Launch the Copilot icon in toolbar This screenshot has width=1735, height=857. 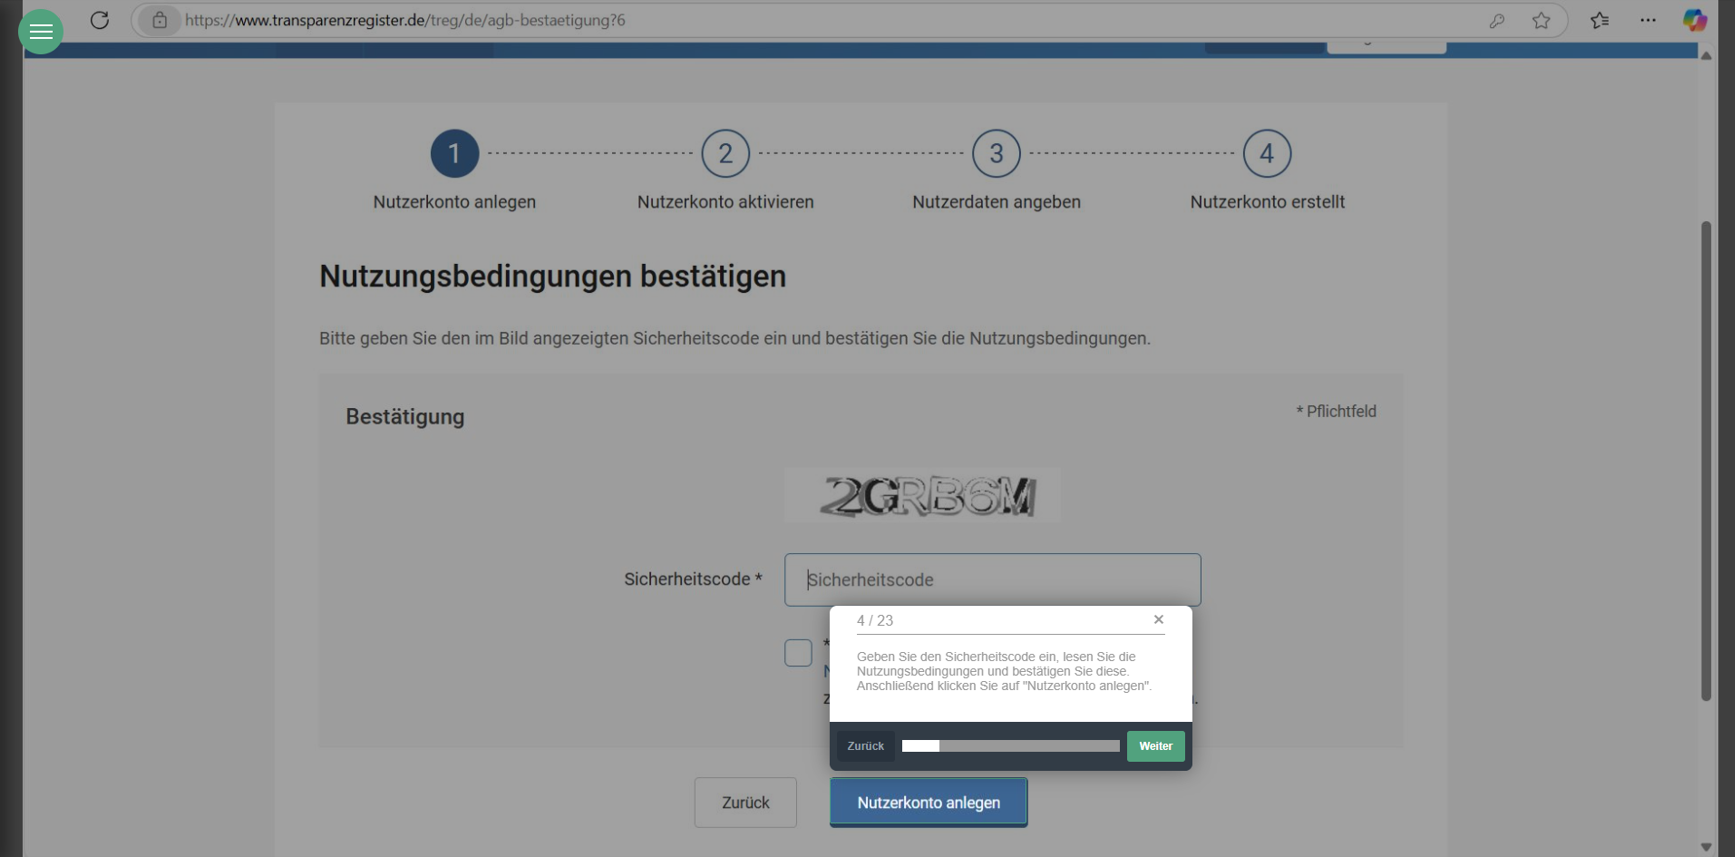[1694, 20]
